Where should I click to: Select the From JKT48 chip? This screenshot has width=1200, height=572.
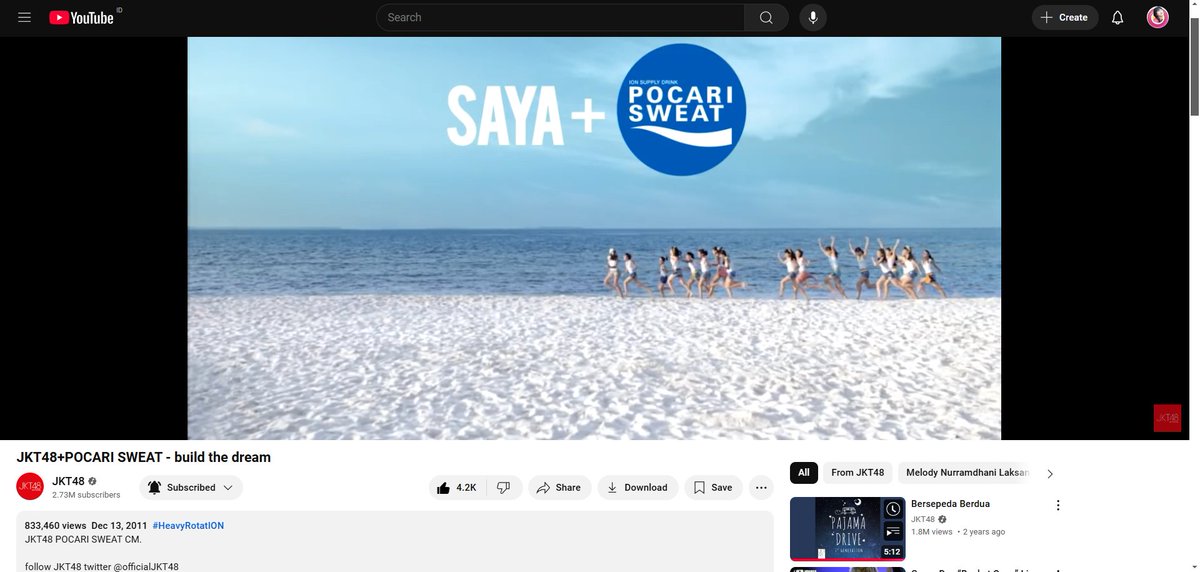[x=858, y=473]
